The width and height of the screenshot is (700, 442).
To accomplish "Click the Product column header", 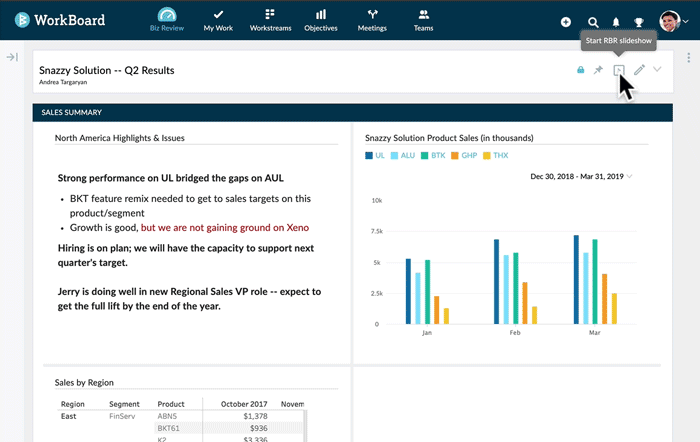I will click(171, 404).
